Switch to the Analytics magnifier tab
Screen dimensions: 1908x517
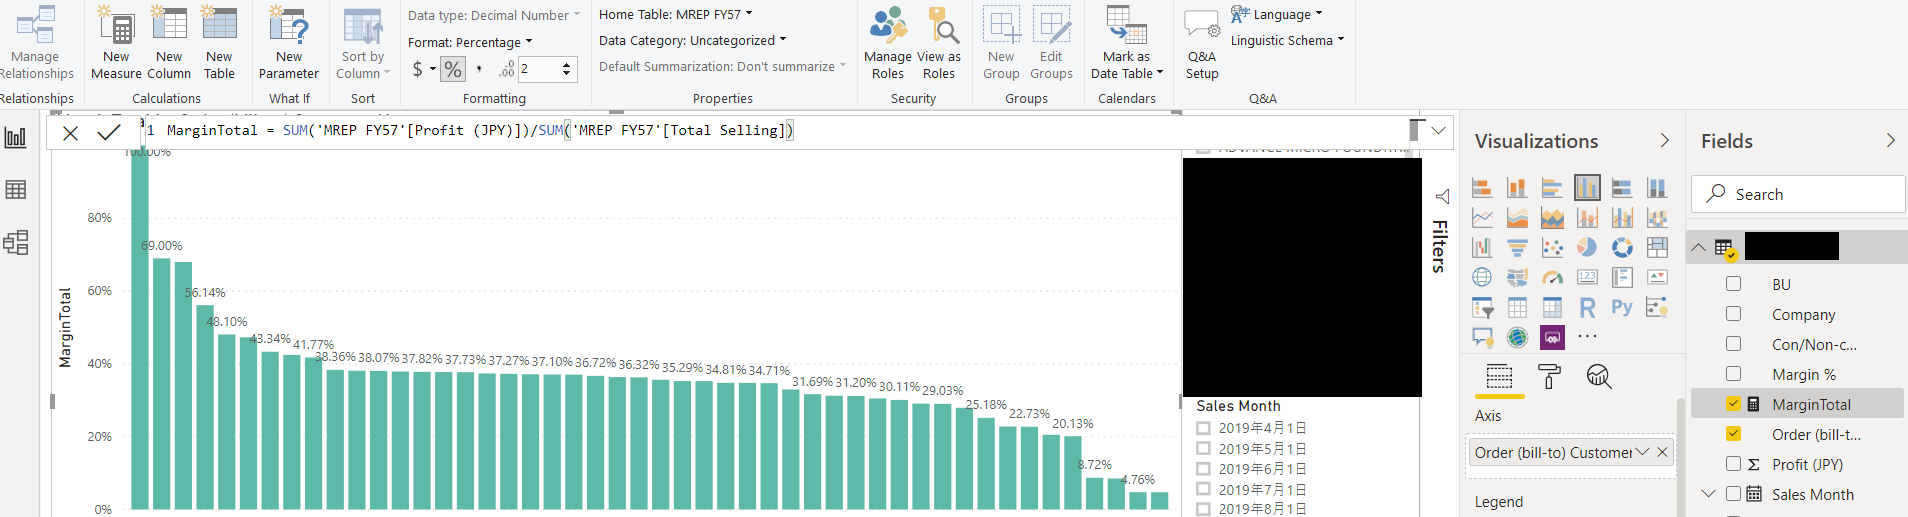click(x=1599, y=377)
